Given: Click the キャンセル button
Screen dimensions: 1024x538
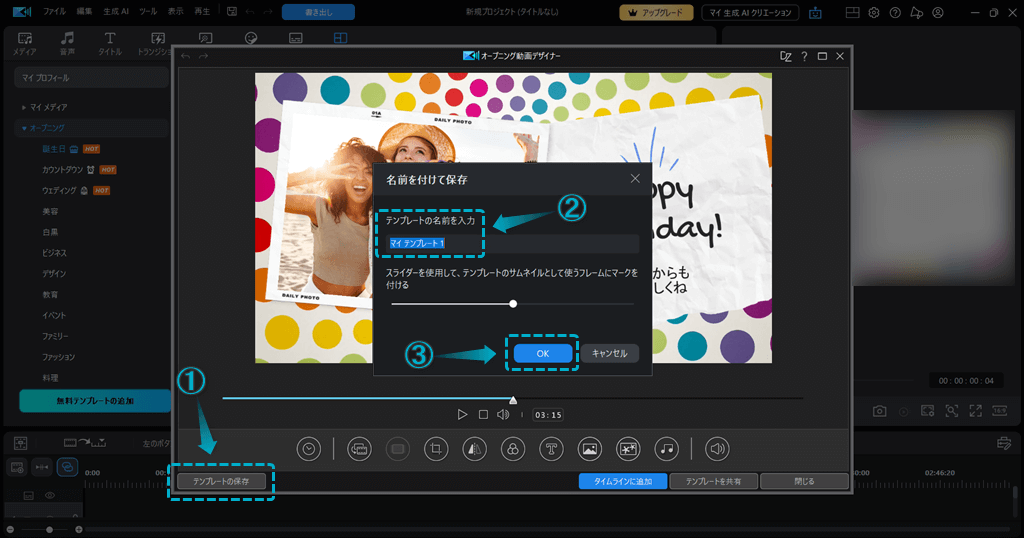Looking at the screenshot, I should coord(609,353).
